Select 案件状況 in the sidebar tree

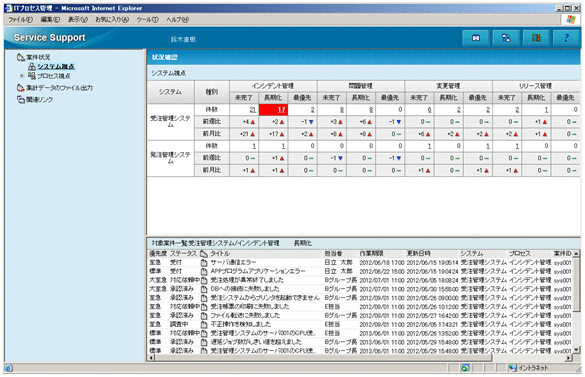tap(38, 57)
